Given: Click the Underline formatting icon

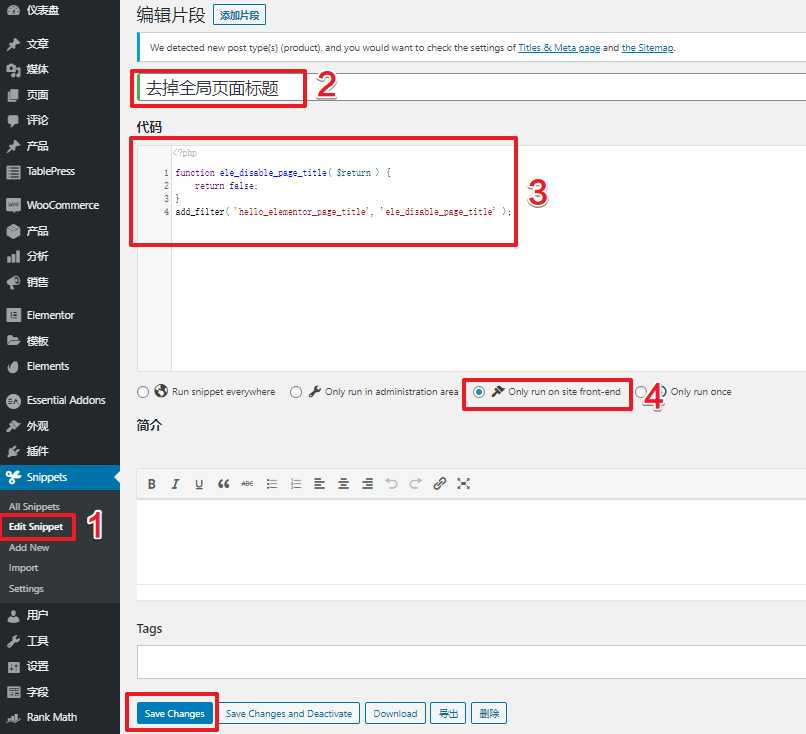Looking at the screenshot, I should [199, 484].
